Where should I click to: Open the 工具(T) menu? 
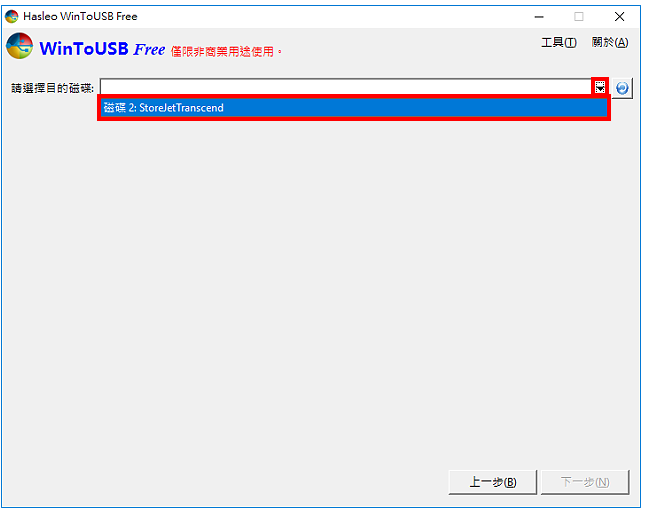click(558, 43)
